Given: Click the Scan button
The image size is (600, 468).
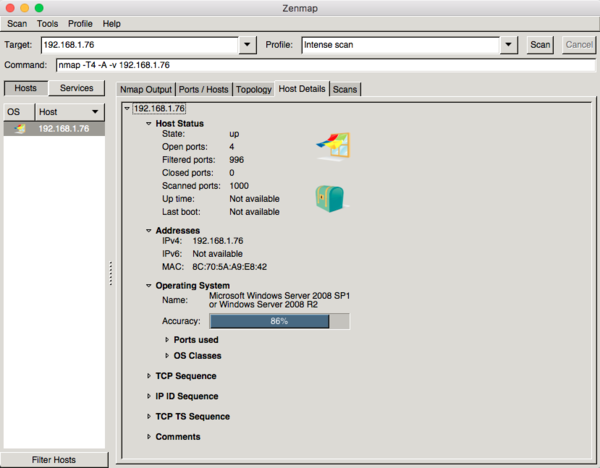Looking at the screenshot, I should point(540,45).
